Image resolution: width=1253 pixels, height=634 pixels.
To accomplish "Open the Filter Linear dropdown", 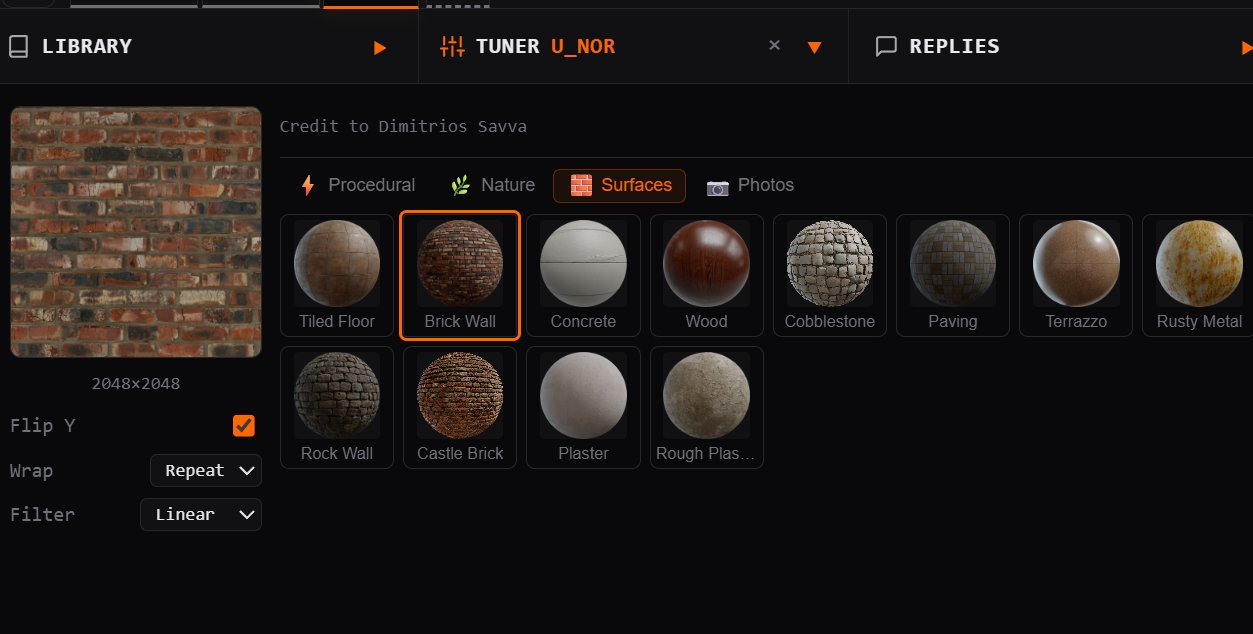I will (201, 514).
